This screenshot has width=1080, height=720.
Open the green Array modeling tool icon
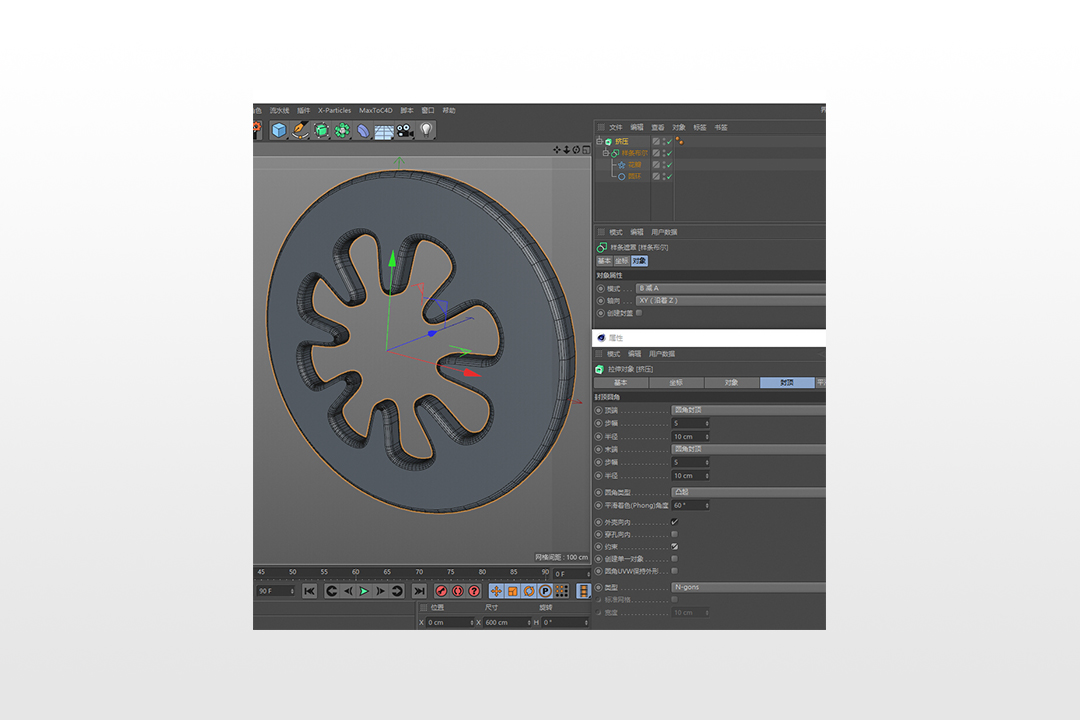pyautogui.click(x=342, y=130)
